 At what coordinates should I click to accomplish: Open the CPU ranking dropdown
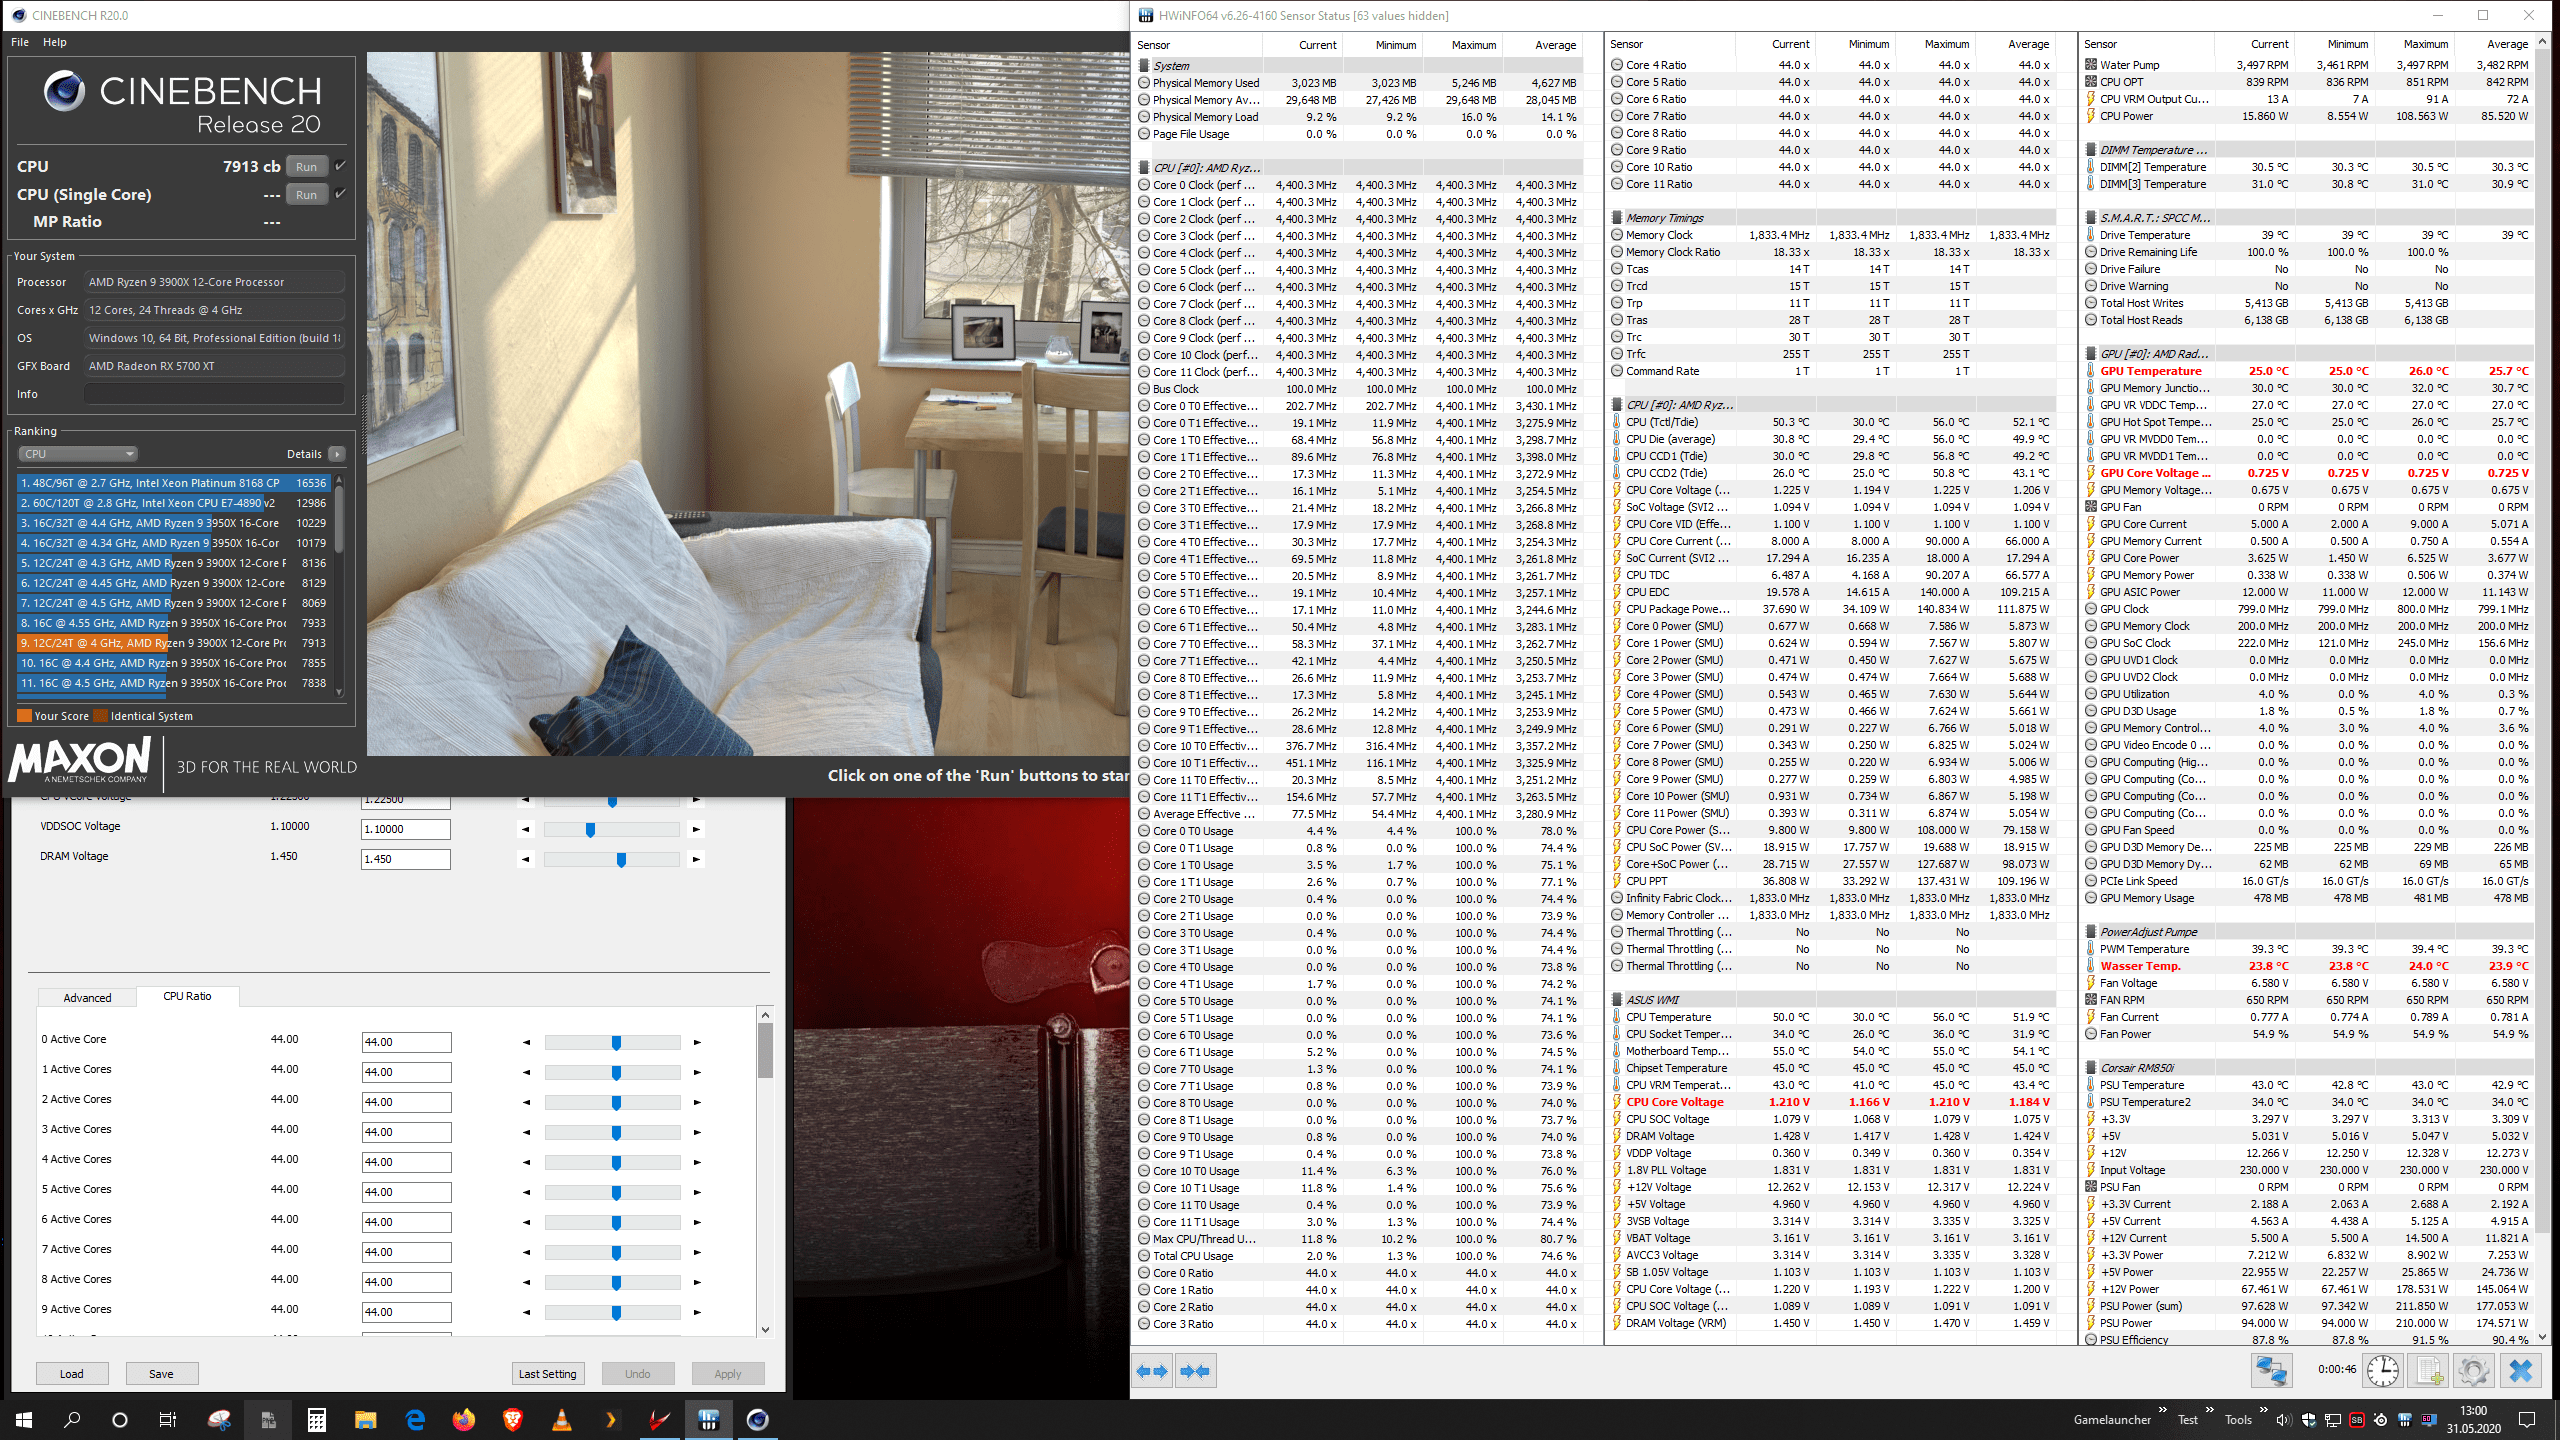tap(78, 454)
